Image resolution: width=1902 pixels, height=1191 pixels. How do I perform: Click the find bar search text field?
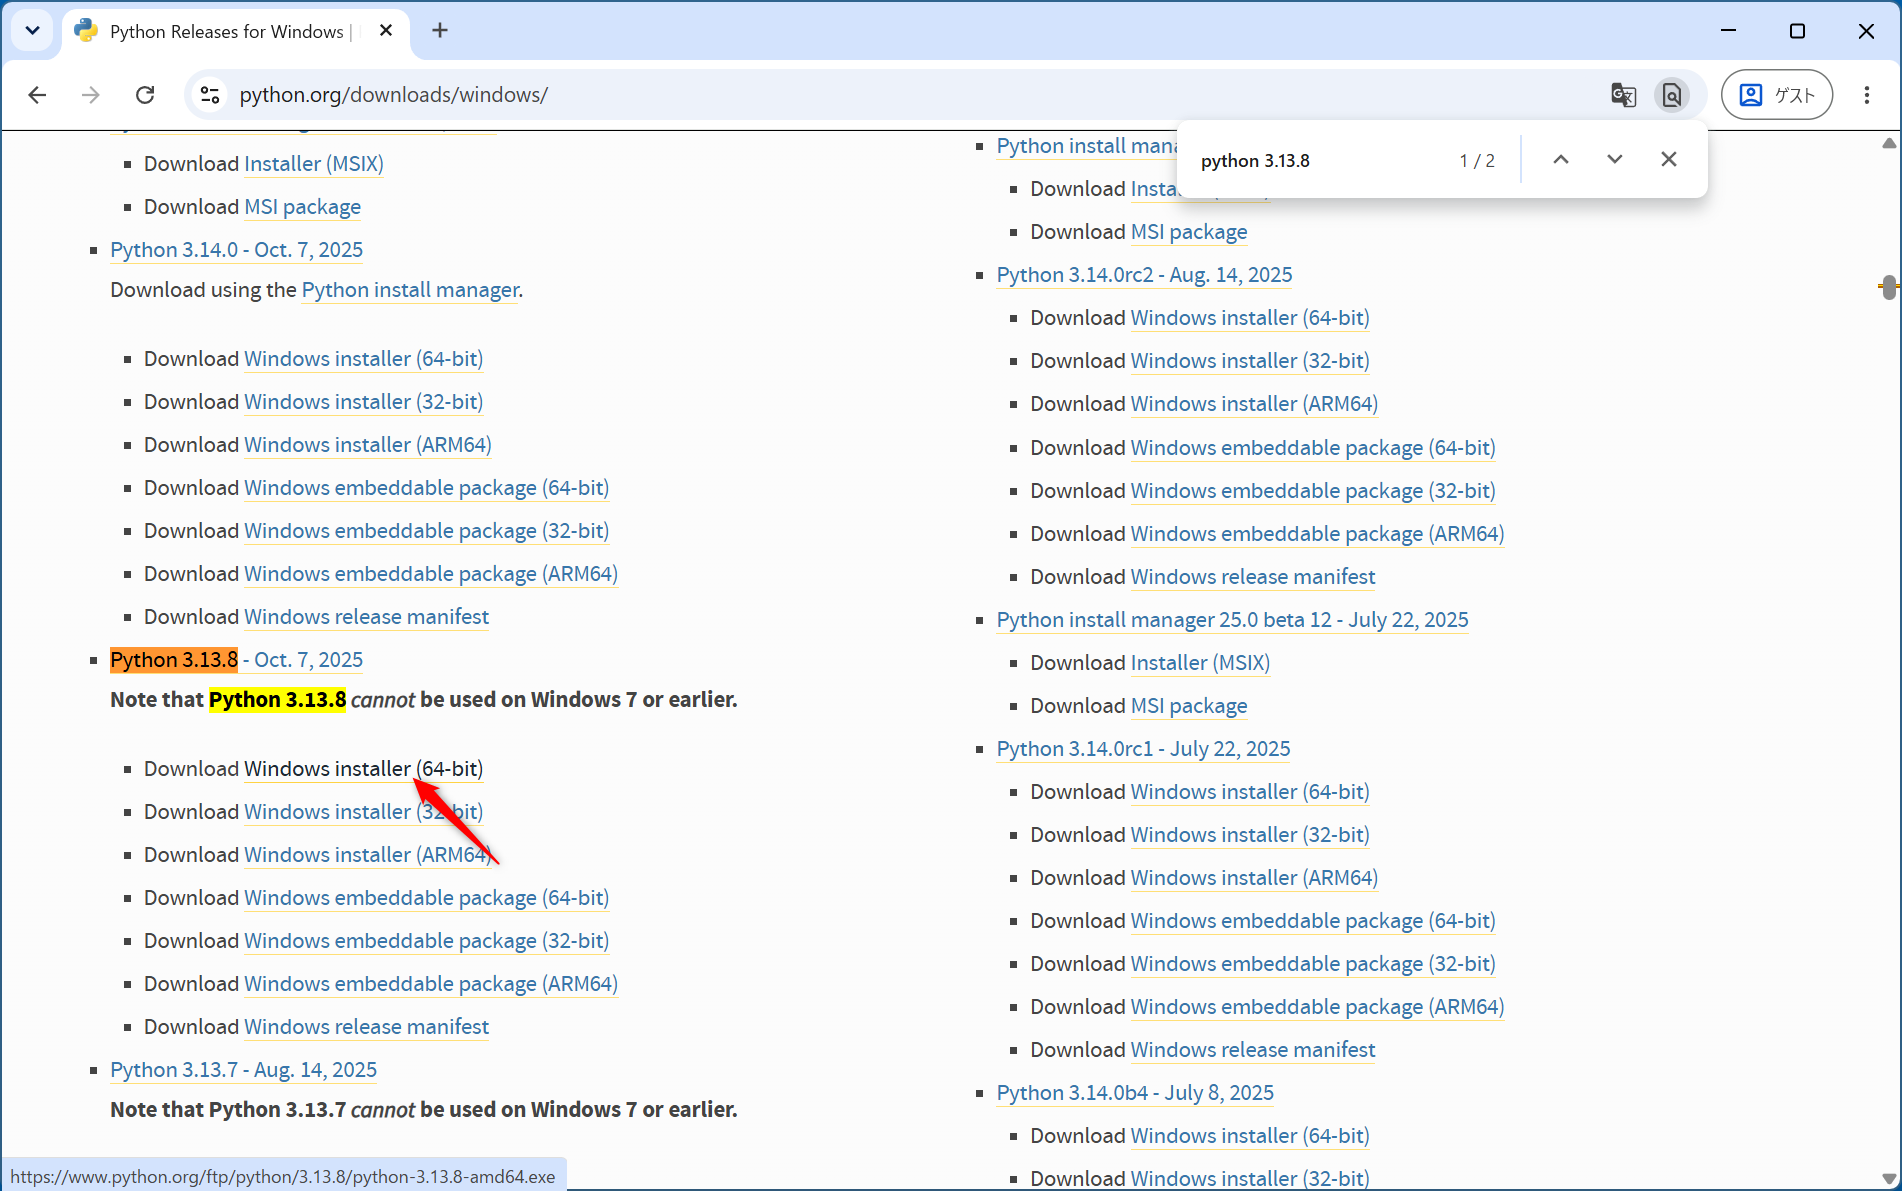(x=1320, y=160)
